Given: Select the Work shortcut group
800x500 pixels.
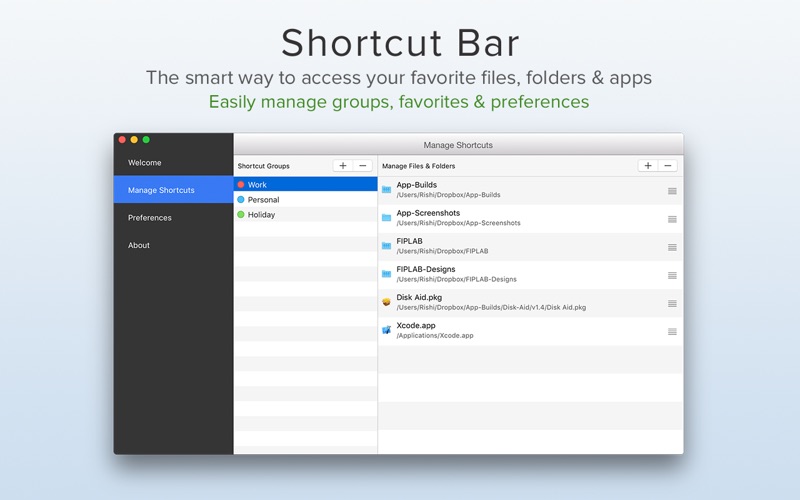Looking at the screenshot, I should tap(306, 185).
